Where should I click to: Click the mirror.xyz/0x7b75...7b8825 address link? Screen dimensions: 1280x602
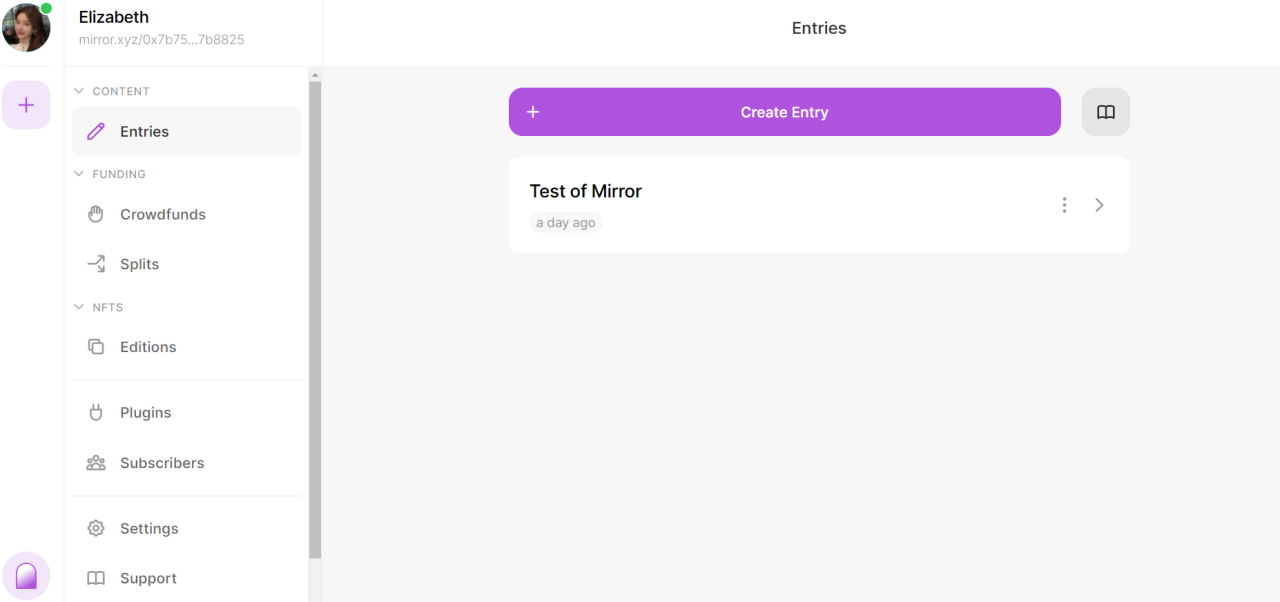162,40
